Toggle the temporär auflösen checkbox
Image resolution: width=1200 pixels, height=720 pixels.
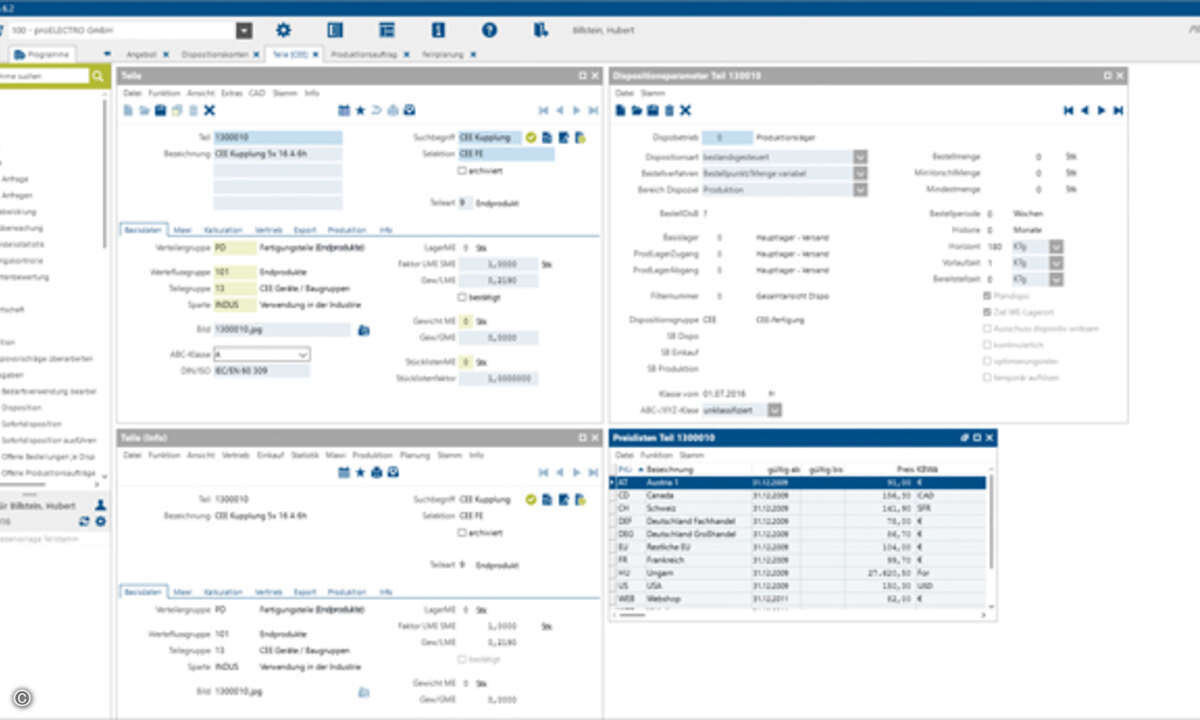(x=987, y=378)
